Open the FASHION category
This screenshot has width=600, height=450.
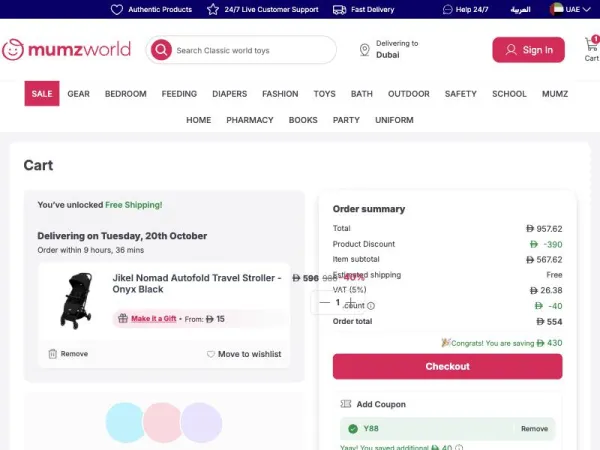[280, 94]
